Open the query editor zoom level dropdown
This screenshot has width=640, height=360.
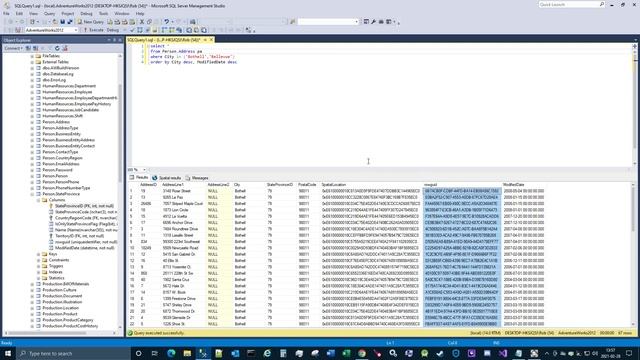(x=144, y=170)
